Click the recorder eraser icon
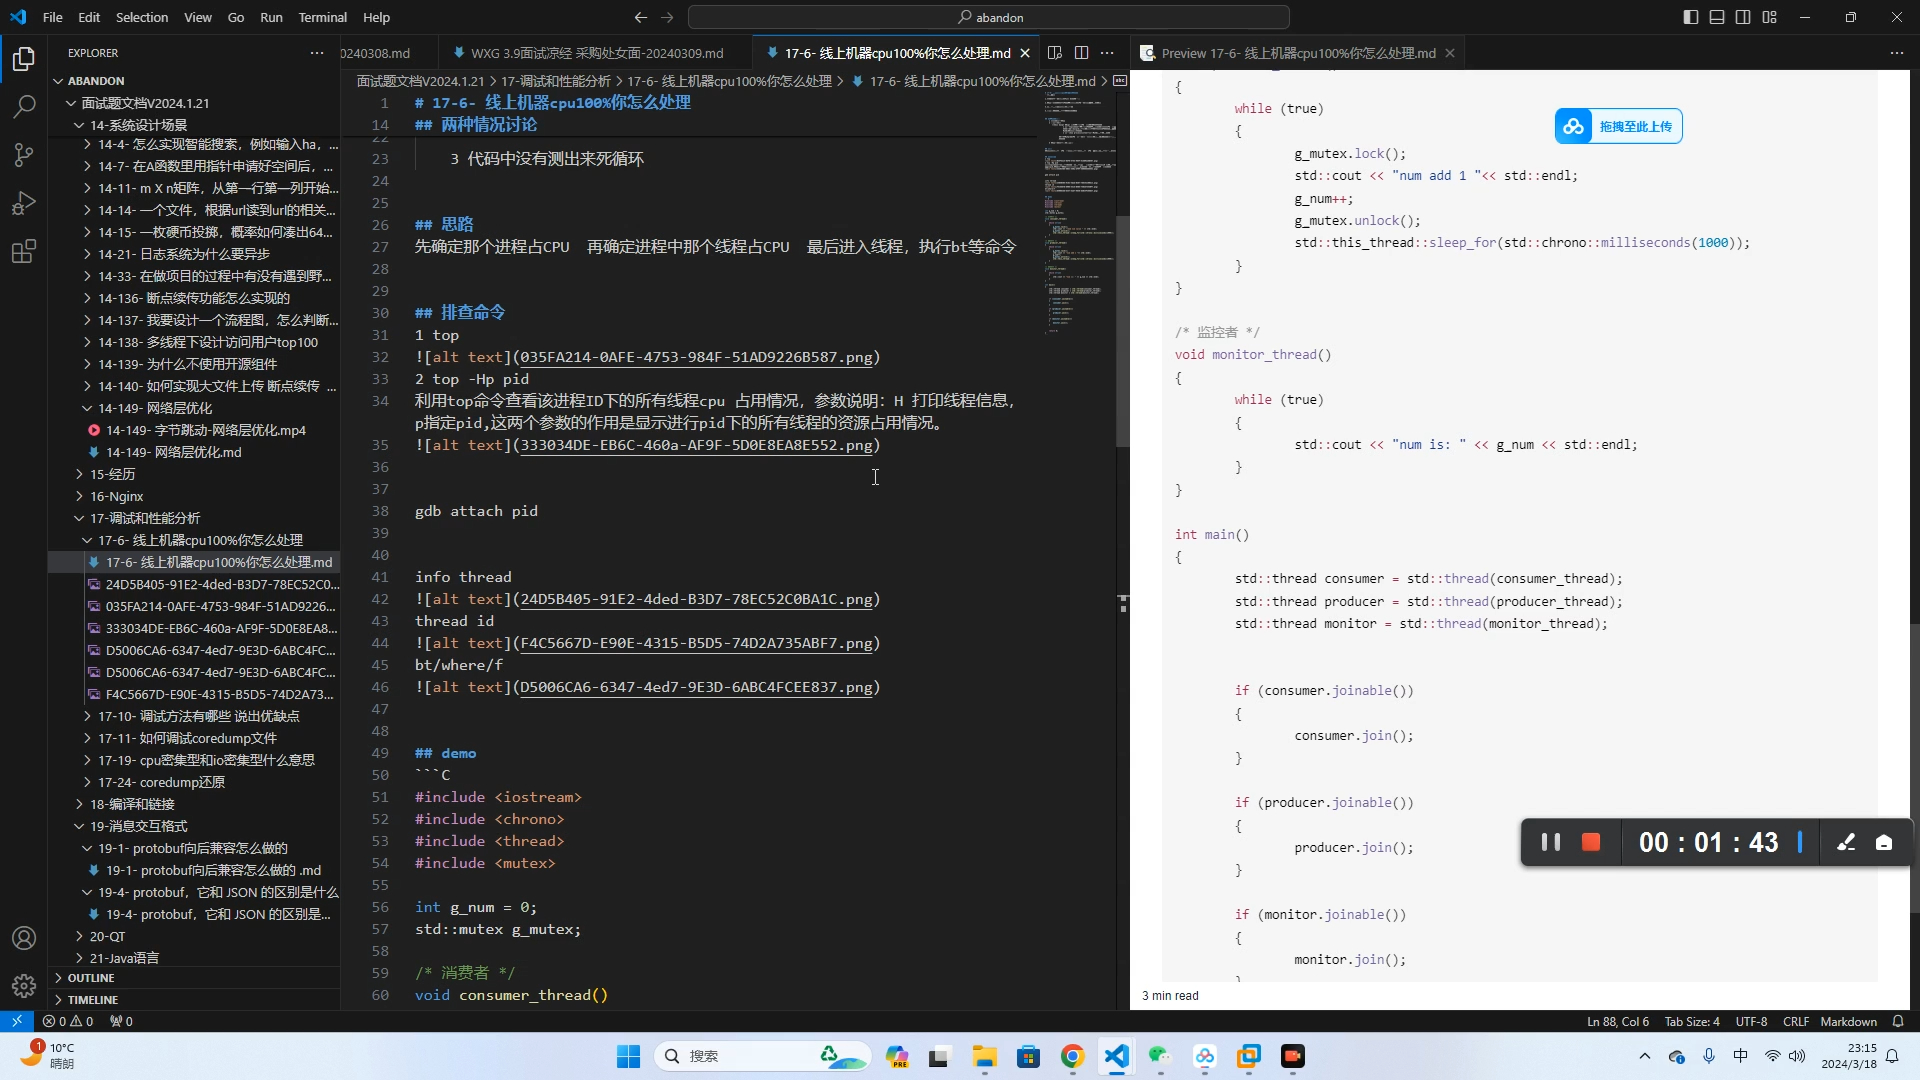This screenshot has width=1920, height=1080. click(1884, 842)
